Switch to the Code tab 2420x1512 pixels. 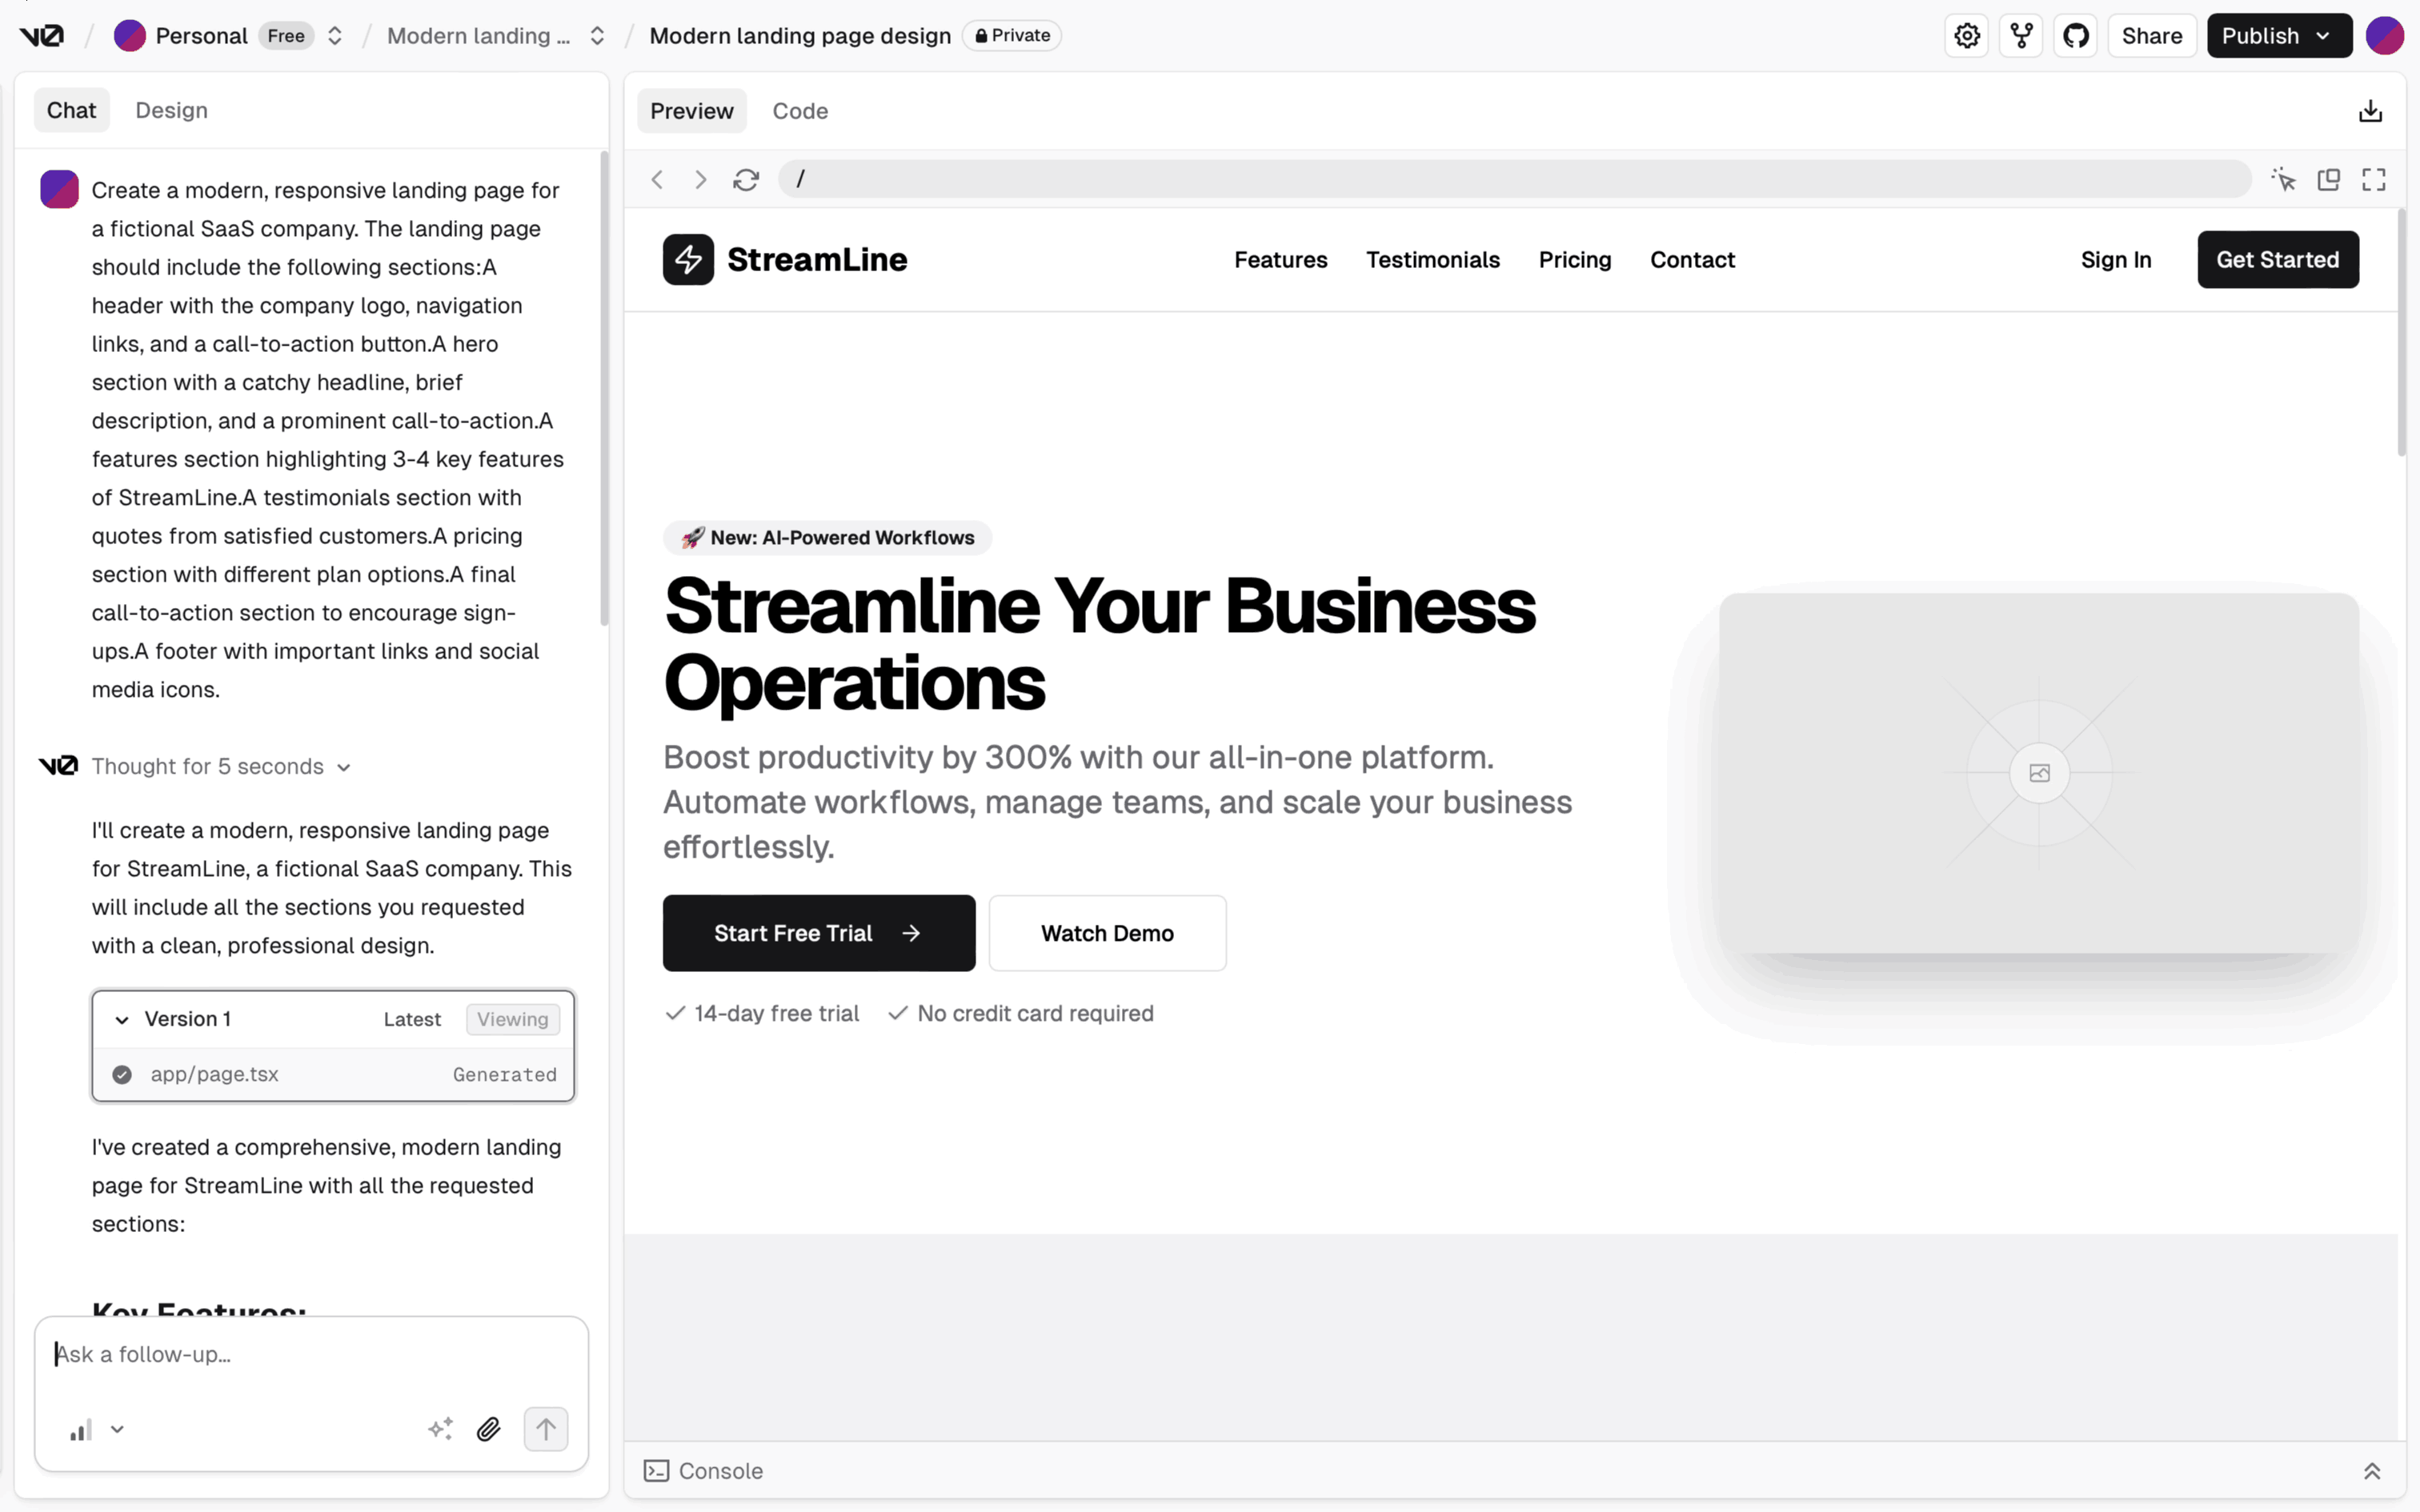pos(800,111)
